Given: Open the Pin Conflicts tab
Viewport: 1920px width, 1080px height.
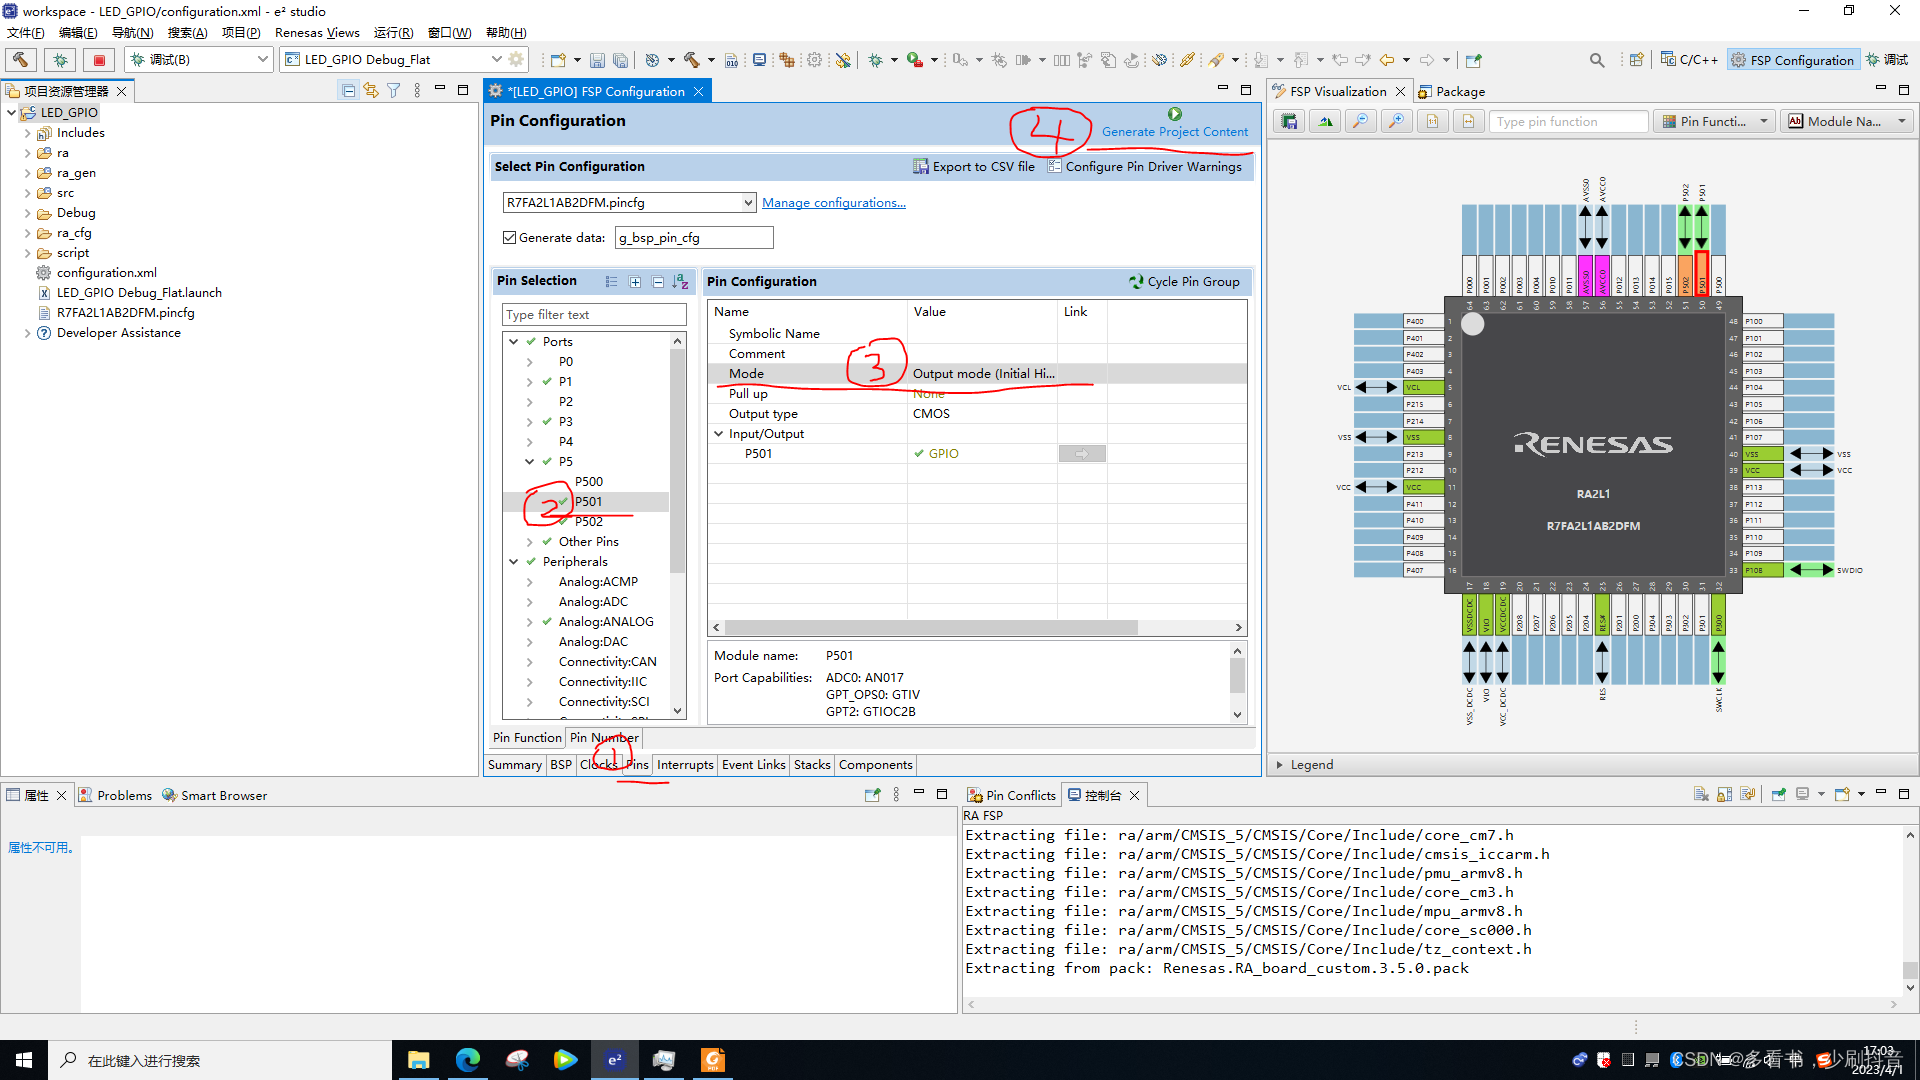Looking at the screenshot, I should click(x=1011, y=796).
